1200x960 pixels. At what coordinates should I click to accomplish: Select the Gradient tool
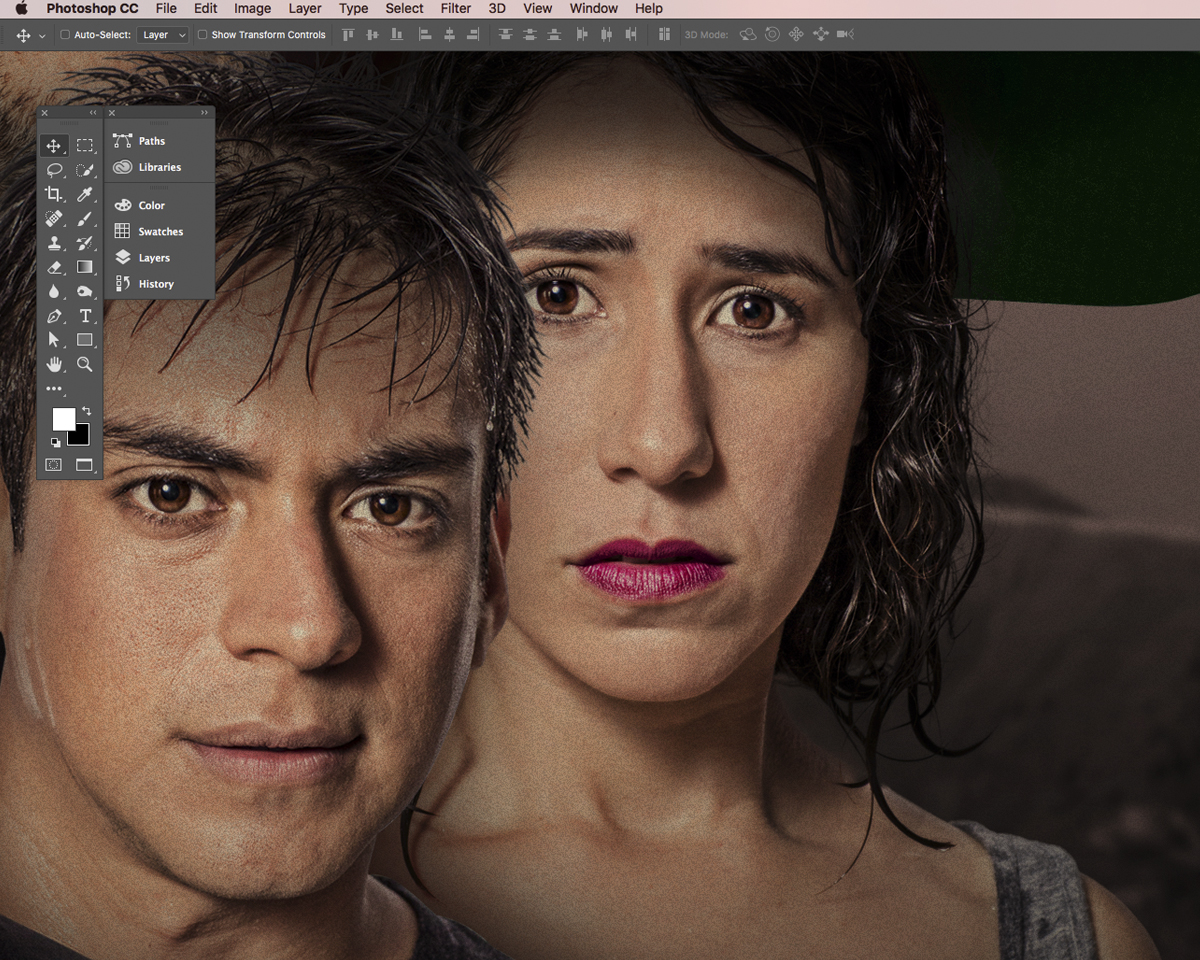(85, 267)
